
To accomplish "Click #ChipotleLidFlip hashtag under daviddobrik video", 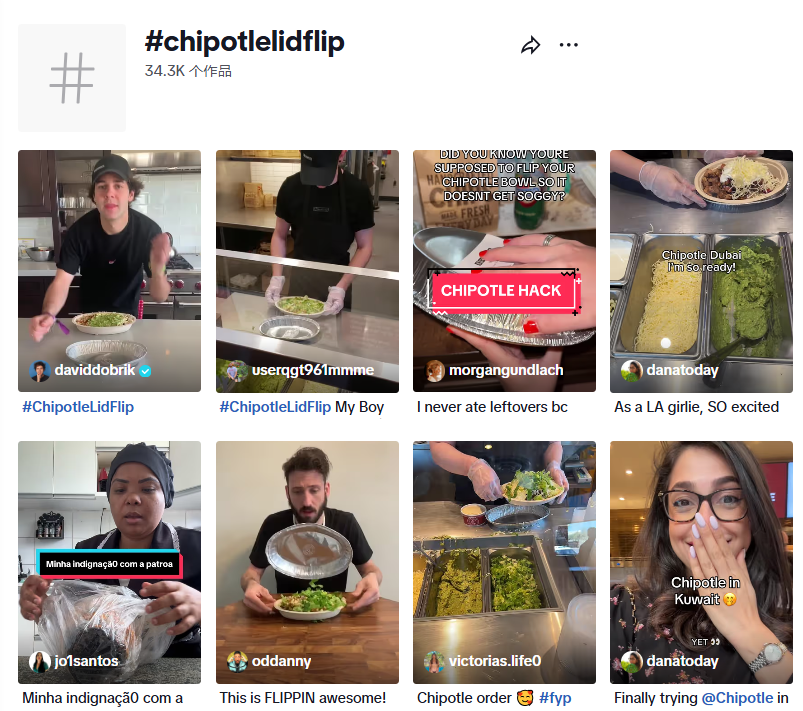I will [78, 407].
